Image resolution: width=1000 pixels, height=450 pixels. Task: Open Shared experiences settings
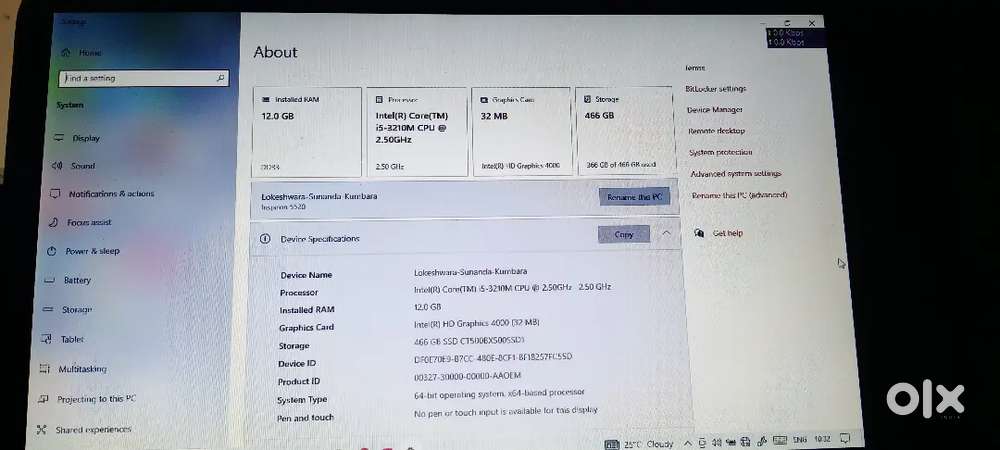pyautogui.click(x=93, y=430)
